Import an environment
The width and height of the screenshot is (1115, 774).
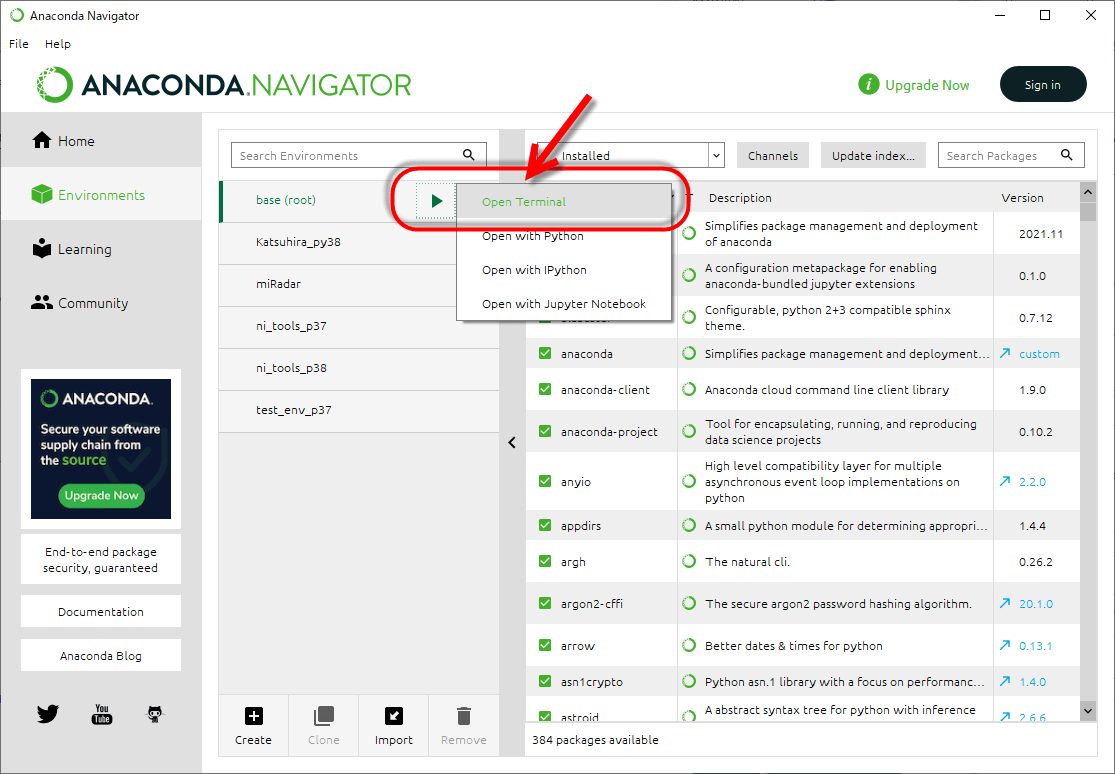[393, 726]
